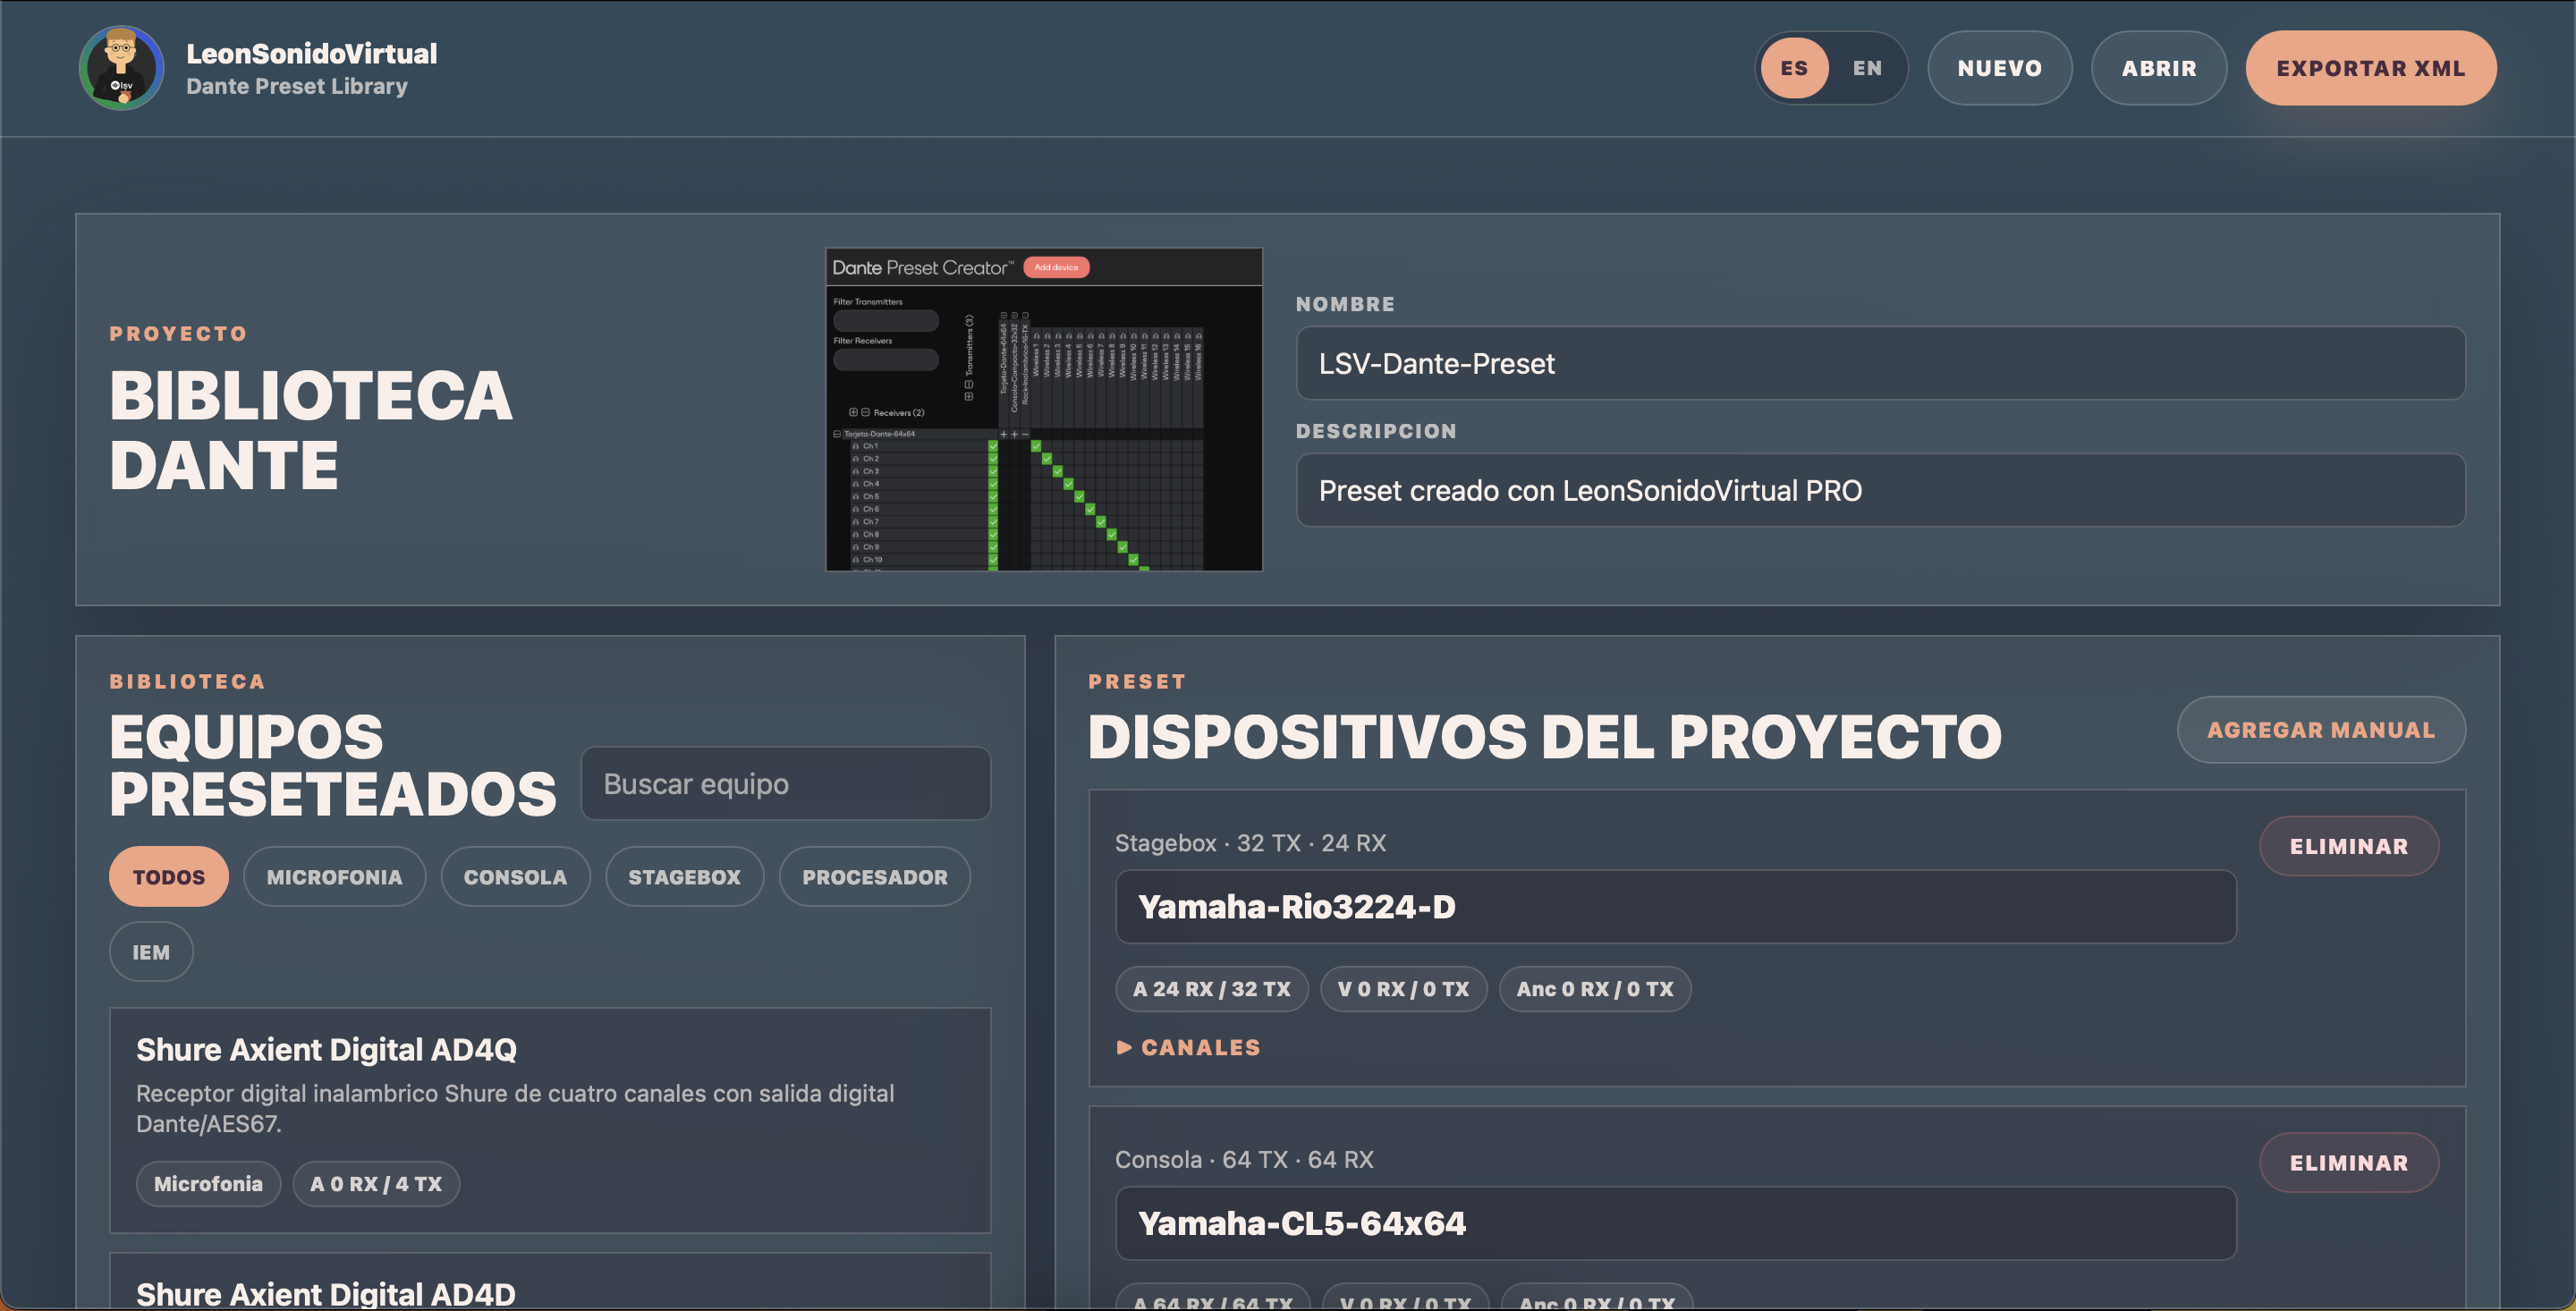Open a project with ABRIR
The height and width of the screenshot is (1311, 2576).
(x=2158, y=68)
